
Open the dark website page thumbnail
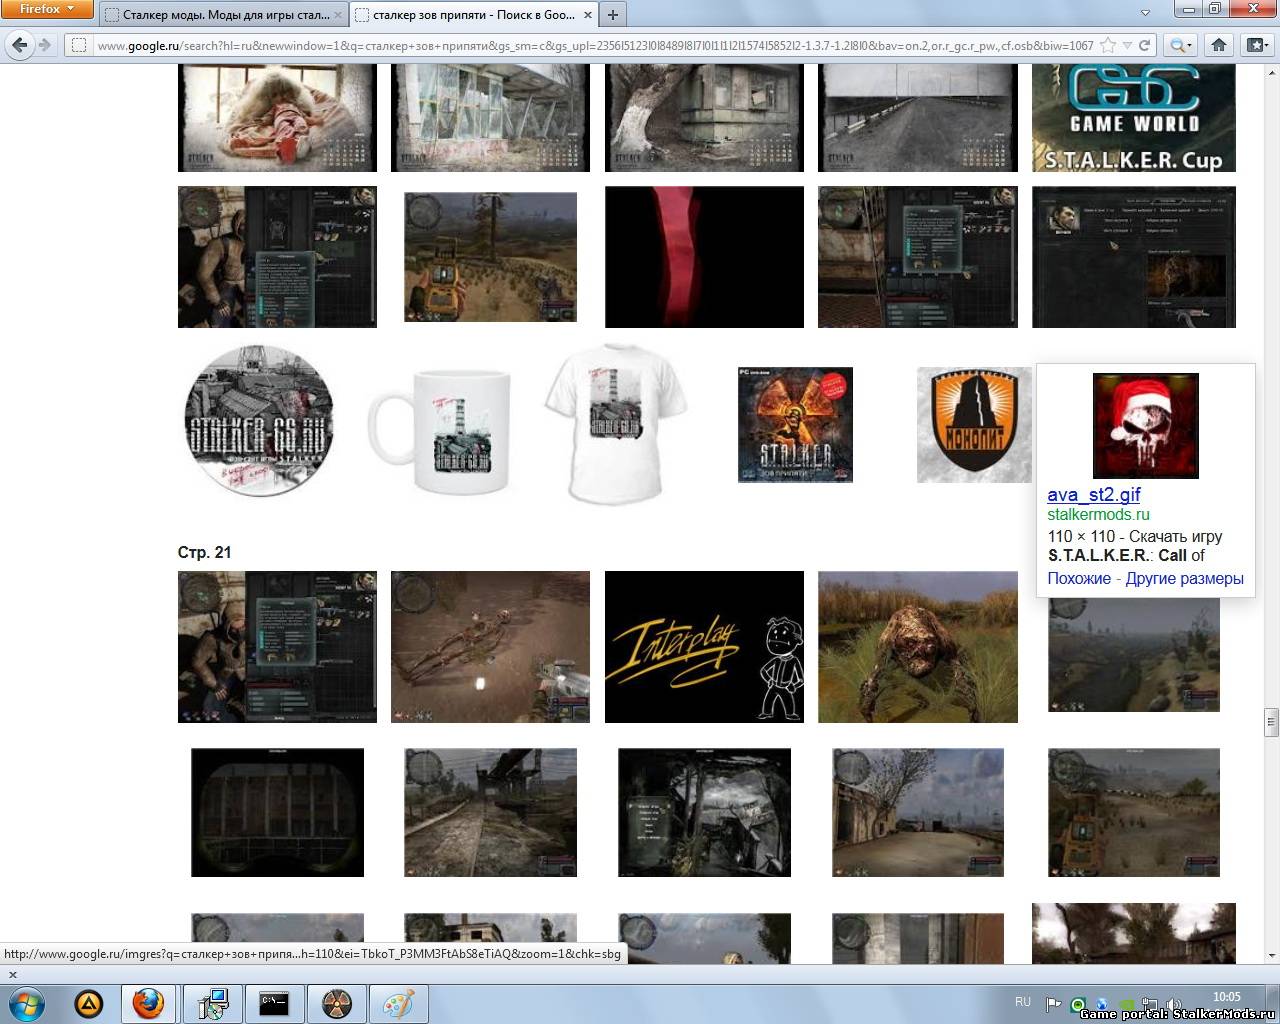(1134, 257)
